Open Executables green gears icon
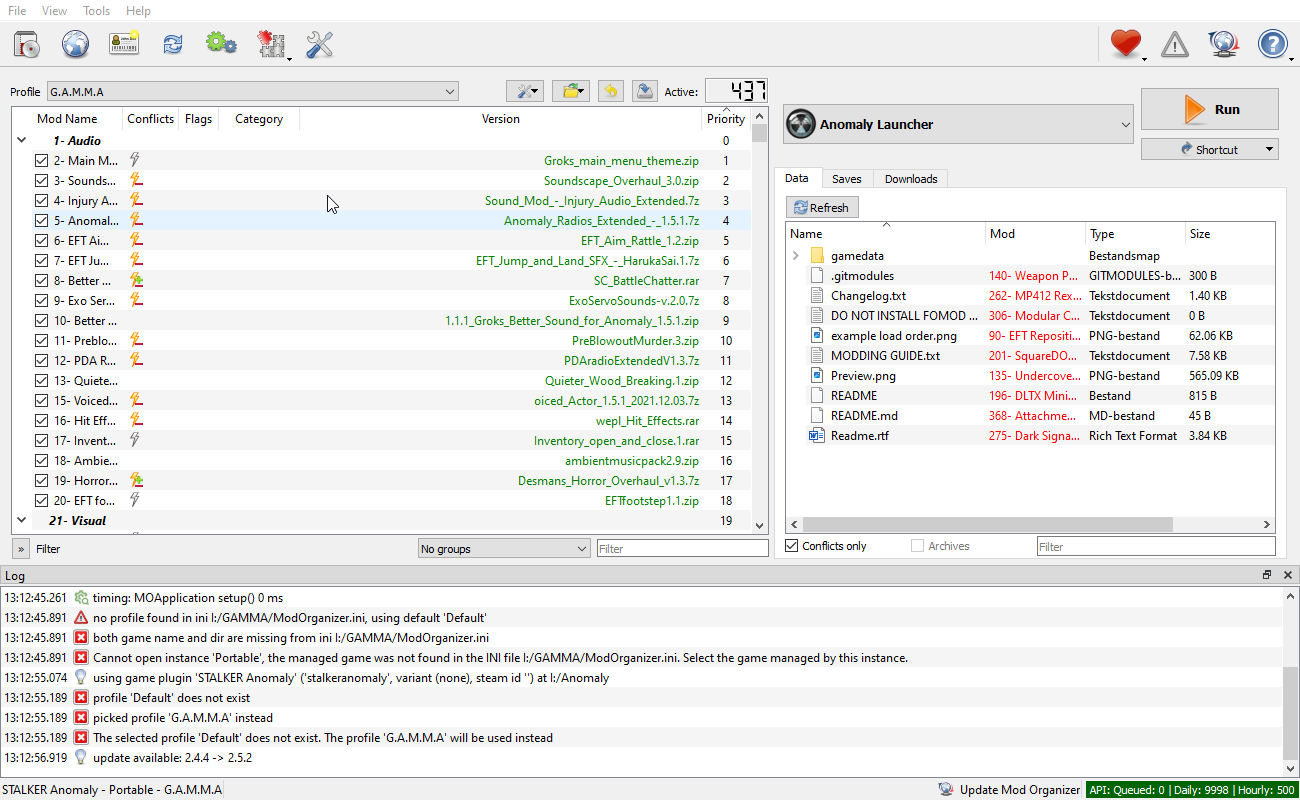The height and width of the screenshot is (800, 1300). click(x=221, y=44)
